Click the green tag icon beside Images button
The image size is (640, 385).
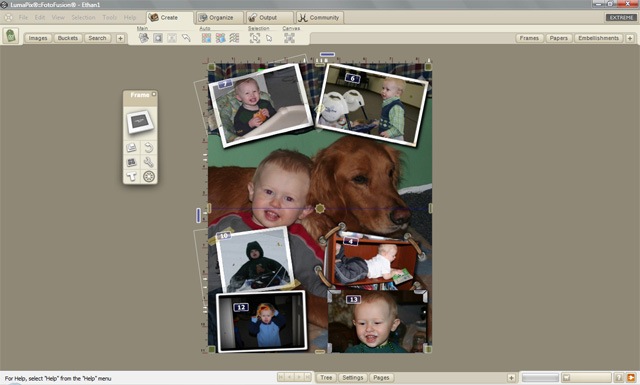(11, 36)
